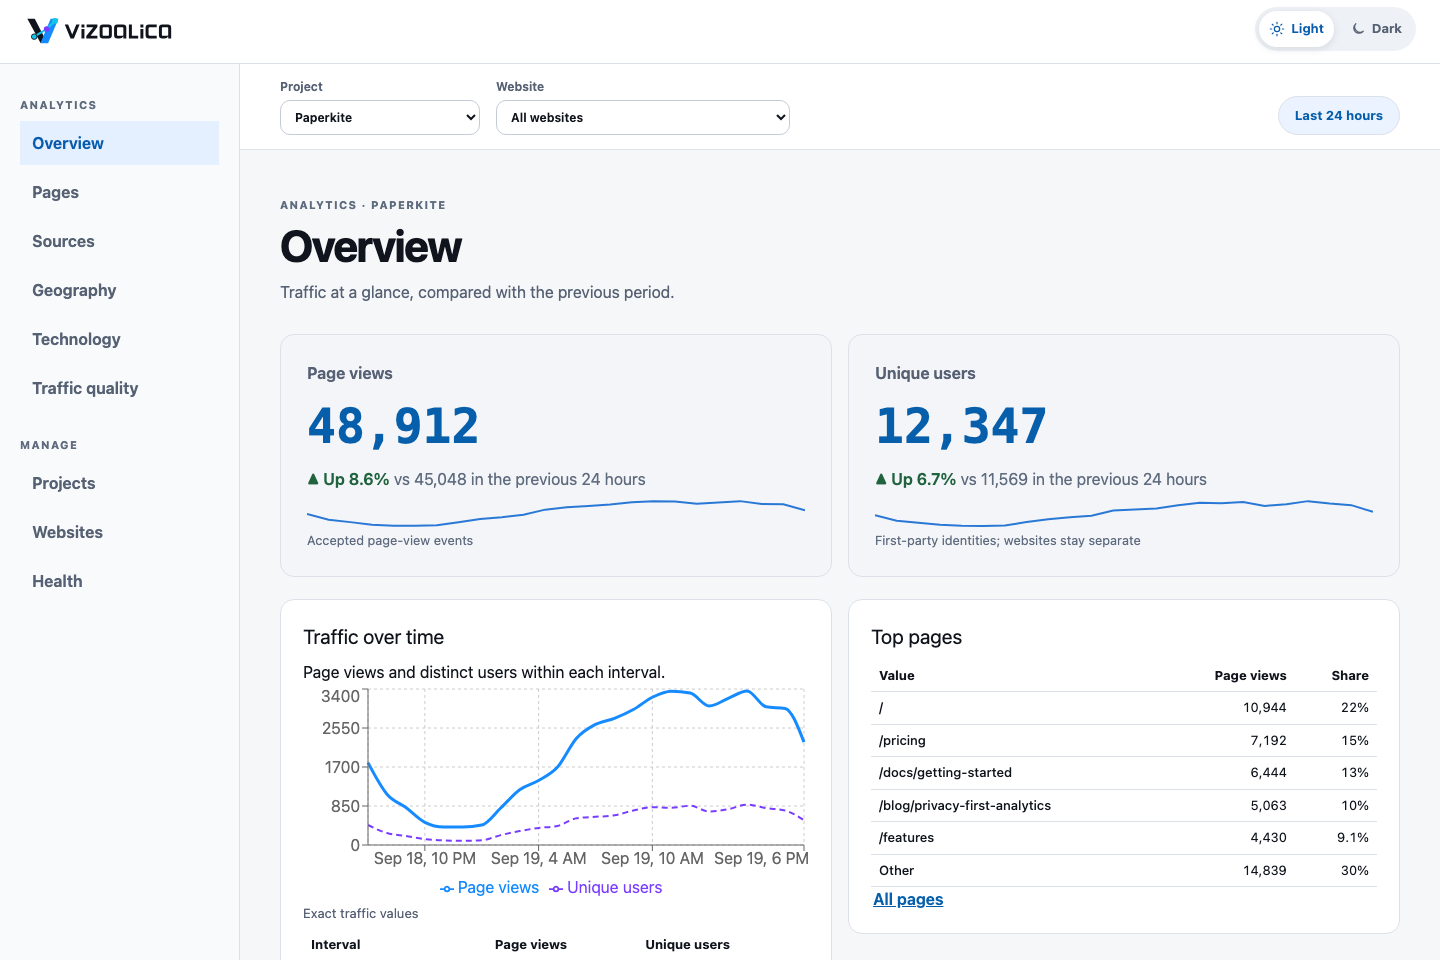Click the Traffic over time heading
This screenshot has height=960, width=1440.
[374, 637]
